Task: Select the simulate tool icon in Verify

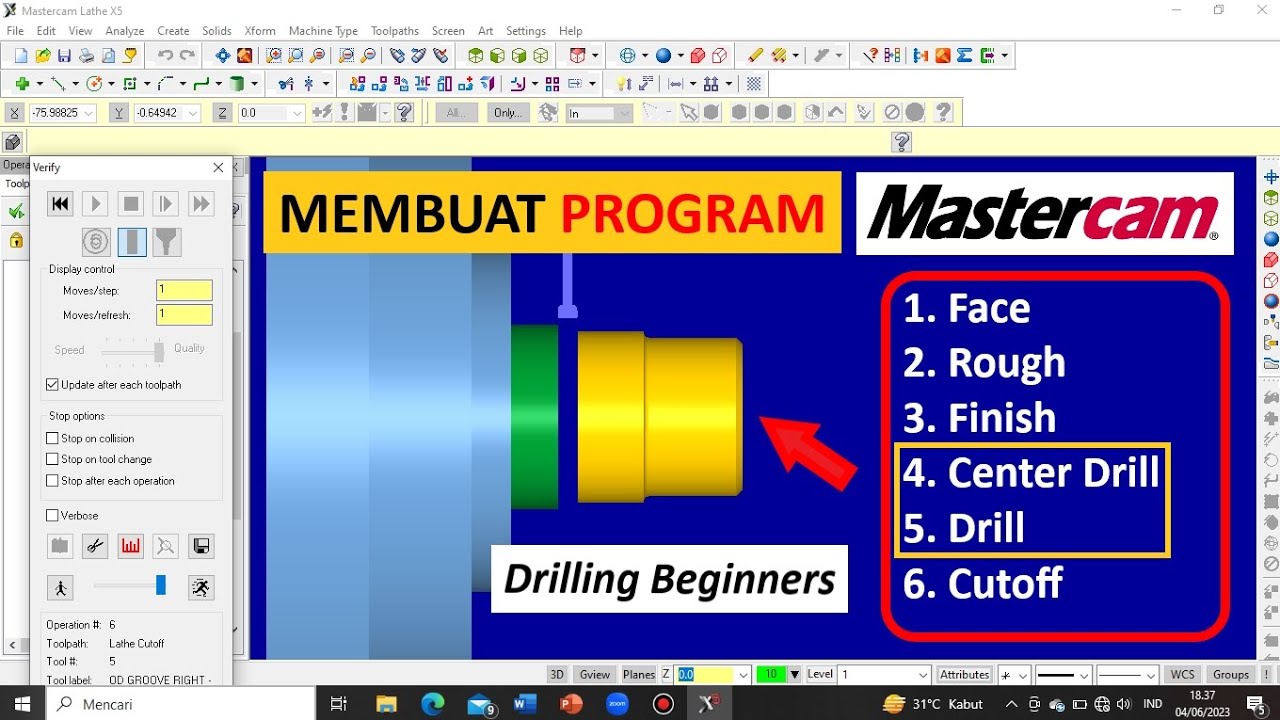Action: (x=131, y=241)
